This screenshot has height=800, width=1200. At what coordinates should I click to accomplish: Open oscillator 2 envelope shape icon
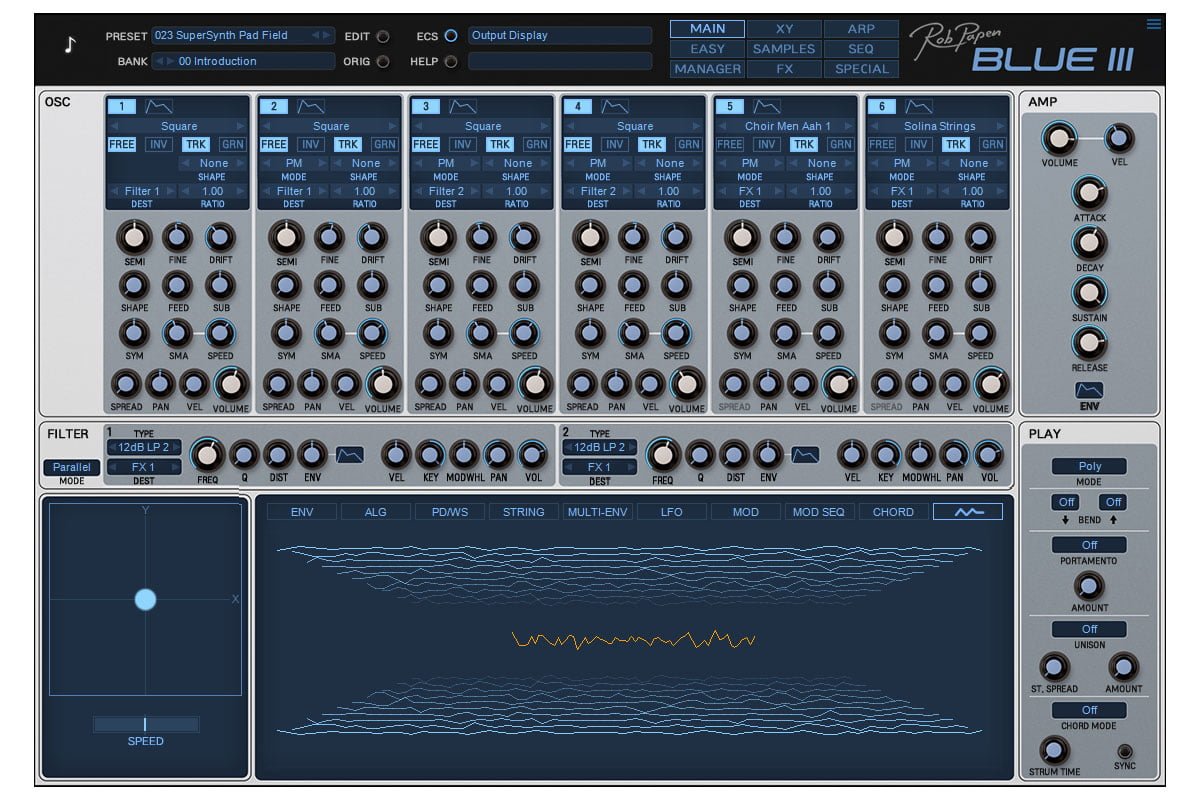point(311,106)
